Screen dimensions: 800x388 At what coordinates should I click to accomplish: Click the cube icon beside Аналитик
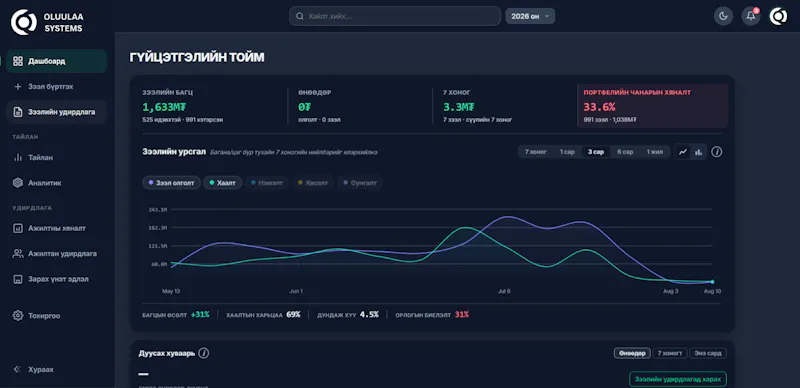coord(18,182)
